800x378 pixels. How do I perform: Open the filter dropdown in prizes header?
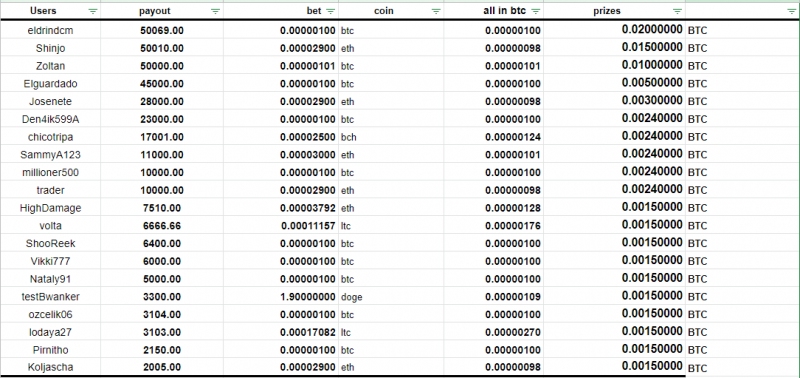pyautogui.click(x=678, y=11)
